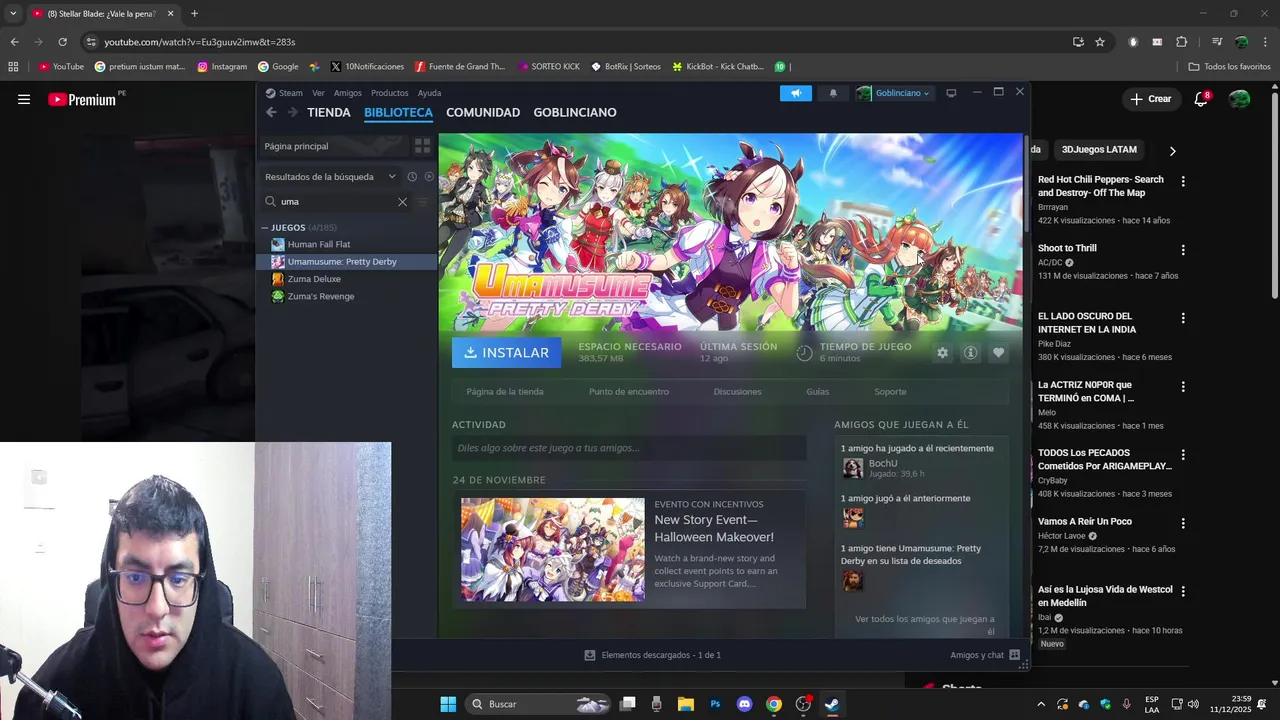Open New Story Event—Halloween Makeover! title
The width and height of the screenshot is (1280, 720).
[714, 529]
